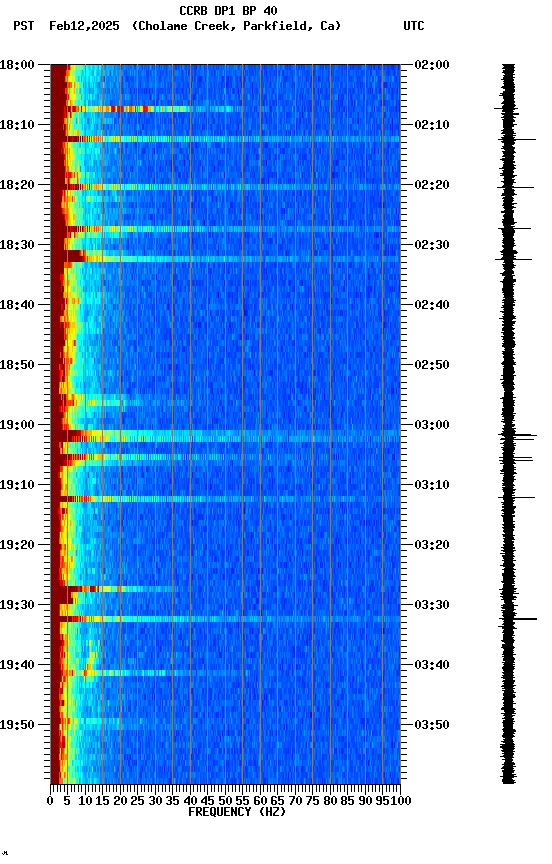The width and height of the screenshot is (552, 864).
Task: Click the 03:10 UTC time label
Action: point(432,485)
